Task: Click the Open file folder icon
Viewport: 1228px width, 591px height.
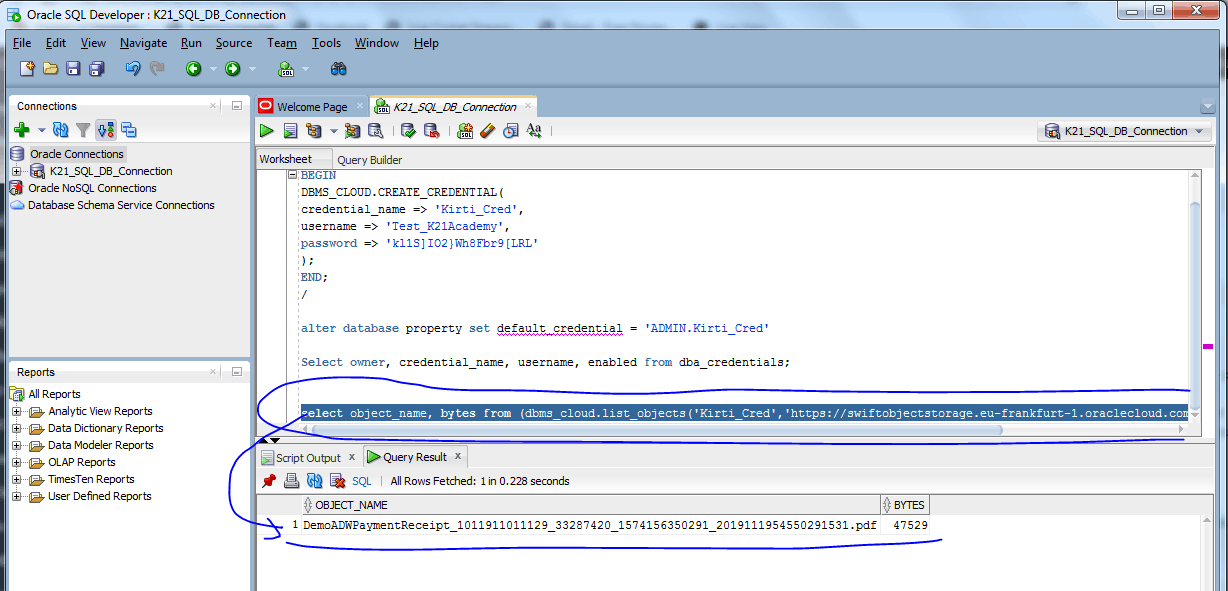Action: pos(50,69)
